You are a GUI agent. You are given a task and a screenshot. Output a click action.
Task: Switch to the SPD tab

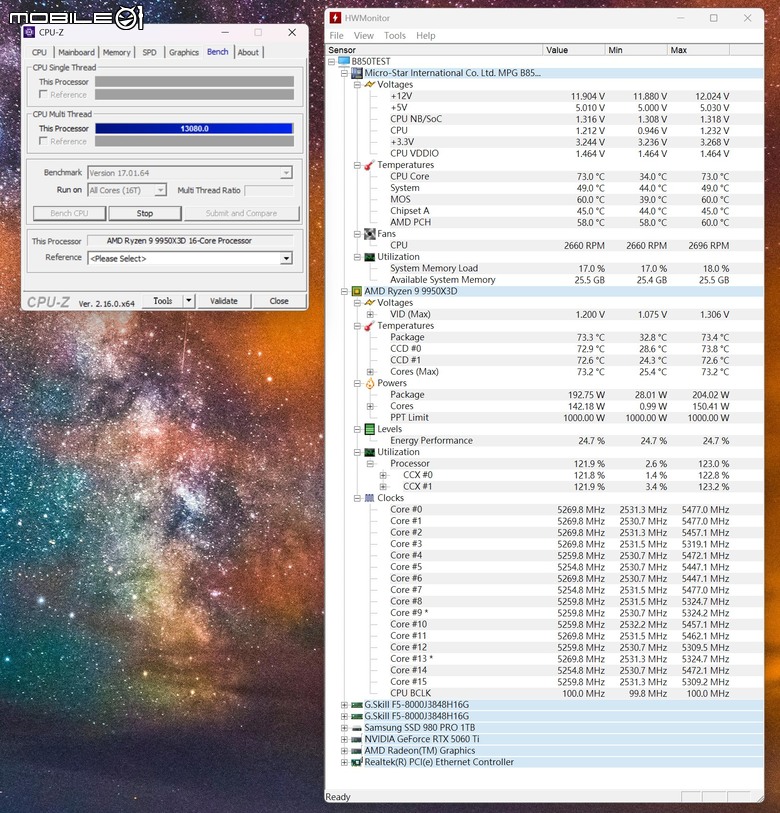tap(149, 52)
